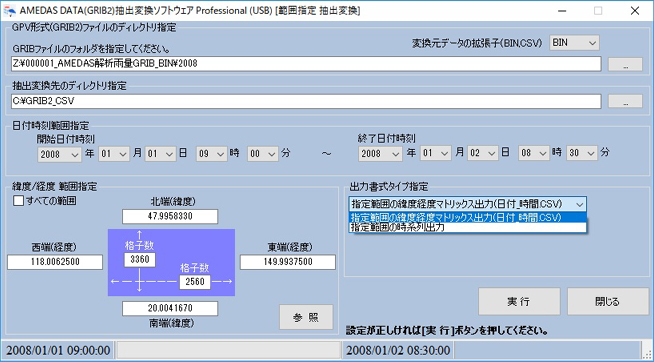Expand the start year 2008 dropdown
Viewport: 654px width, 362px height.
(x=59, y=154)
